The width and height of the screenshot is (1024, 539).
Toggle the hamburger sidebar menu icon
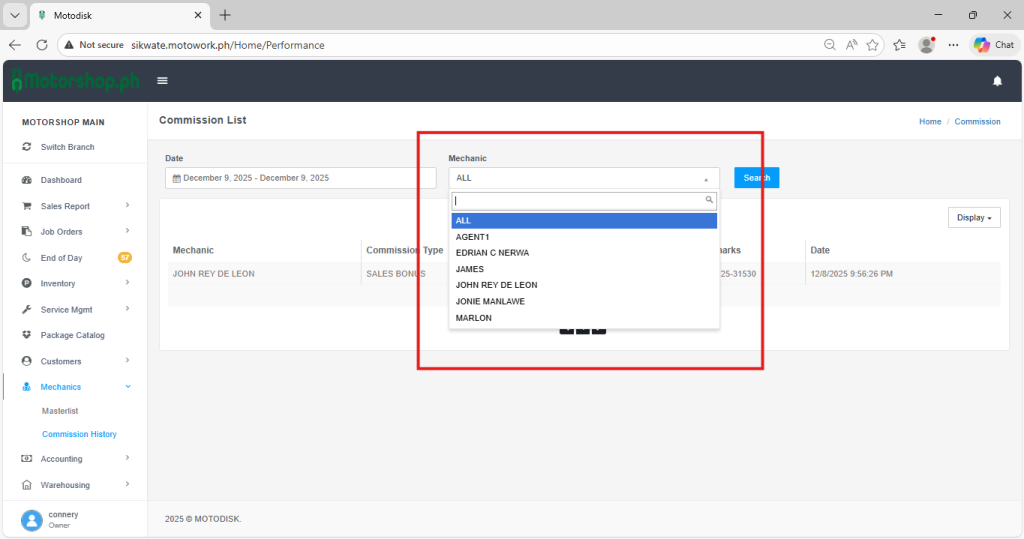[x=162, y=81]
